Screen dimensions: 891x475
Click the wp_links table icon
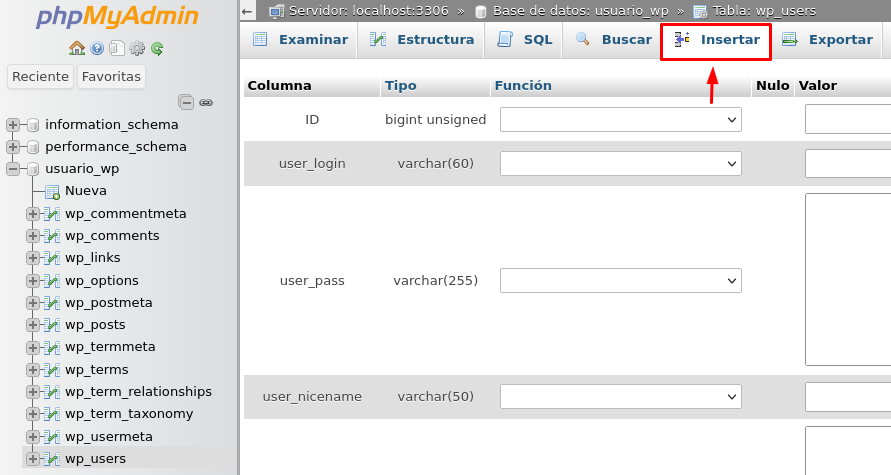click(x=52, y=259)
